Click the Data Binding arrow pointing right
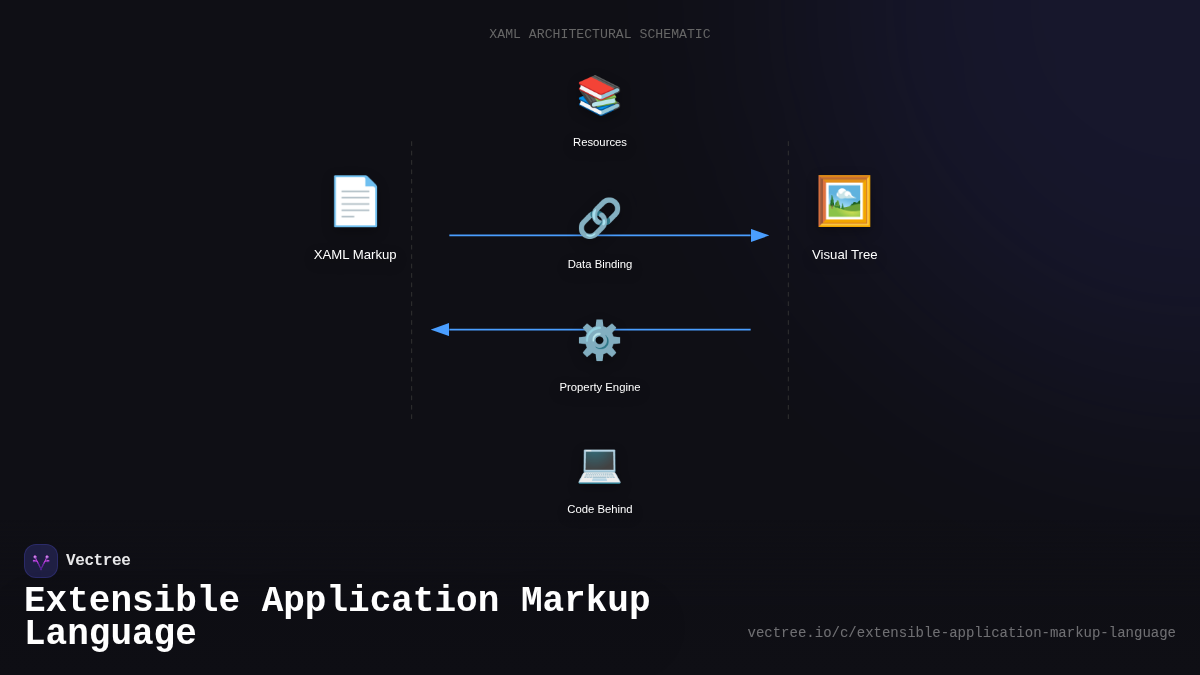Screen dimensions: 1200x675 point(760,236)
